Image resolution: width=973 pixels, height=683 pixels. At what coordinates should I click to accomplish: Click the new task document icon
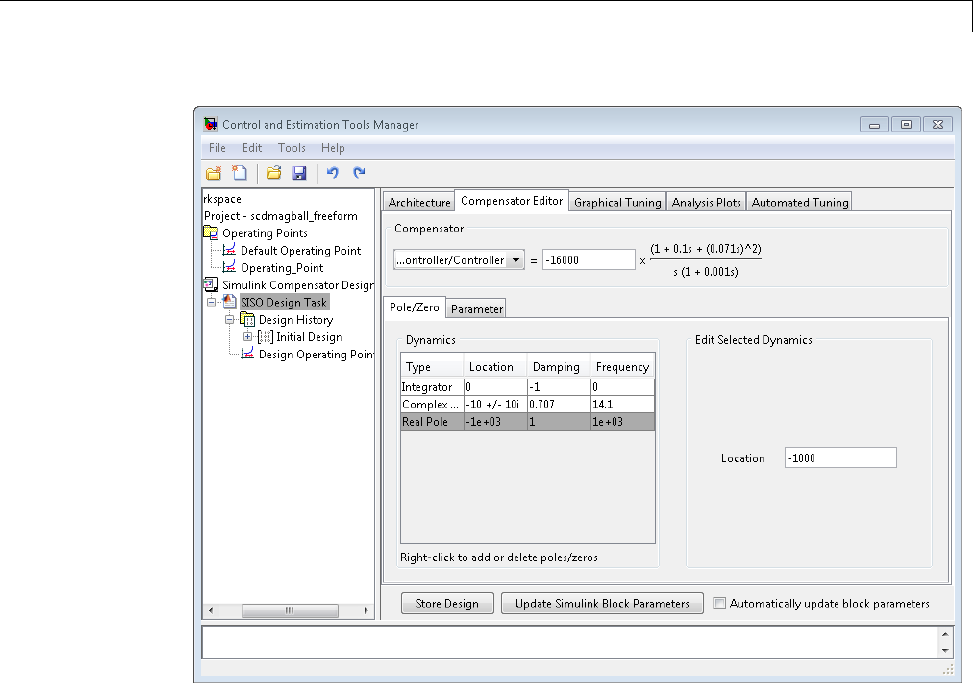coord(240,173)
